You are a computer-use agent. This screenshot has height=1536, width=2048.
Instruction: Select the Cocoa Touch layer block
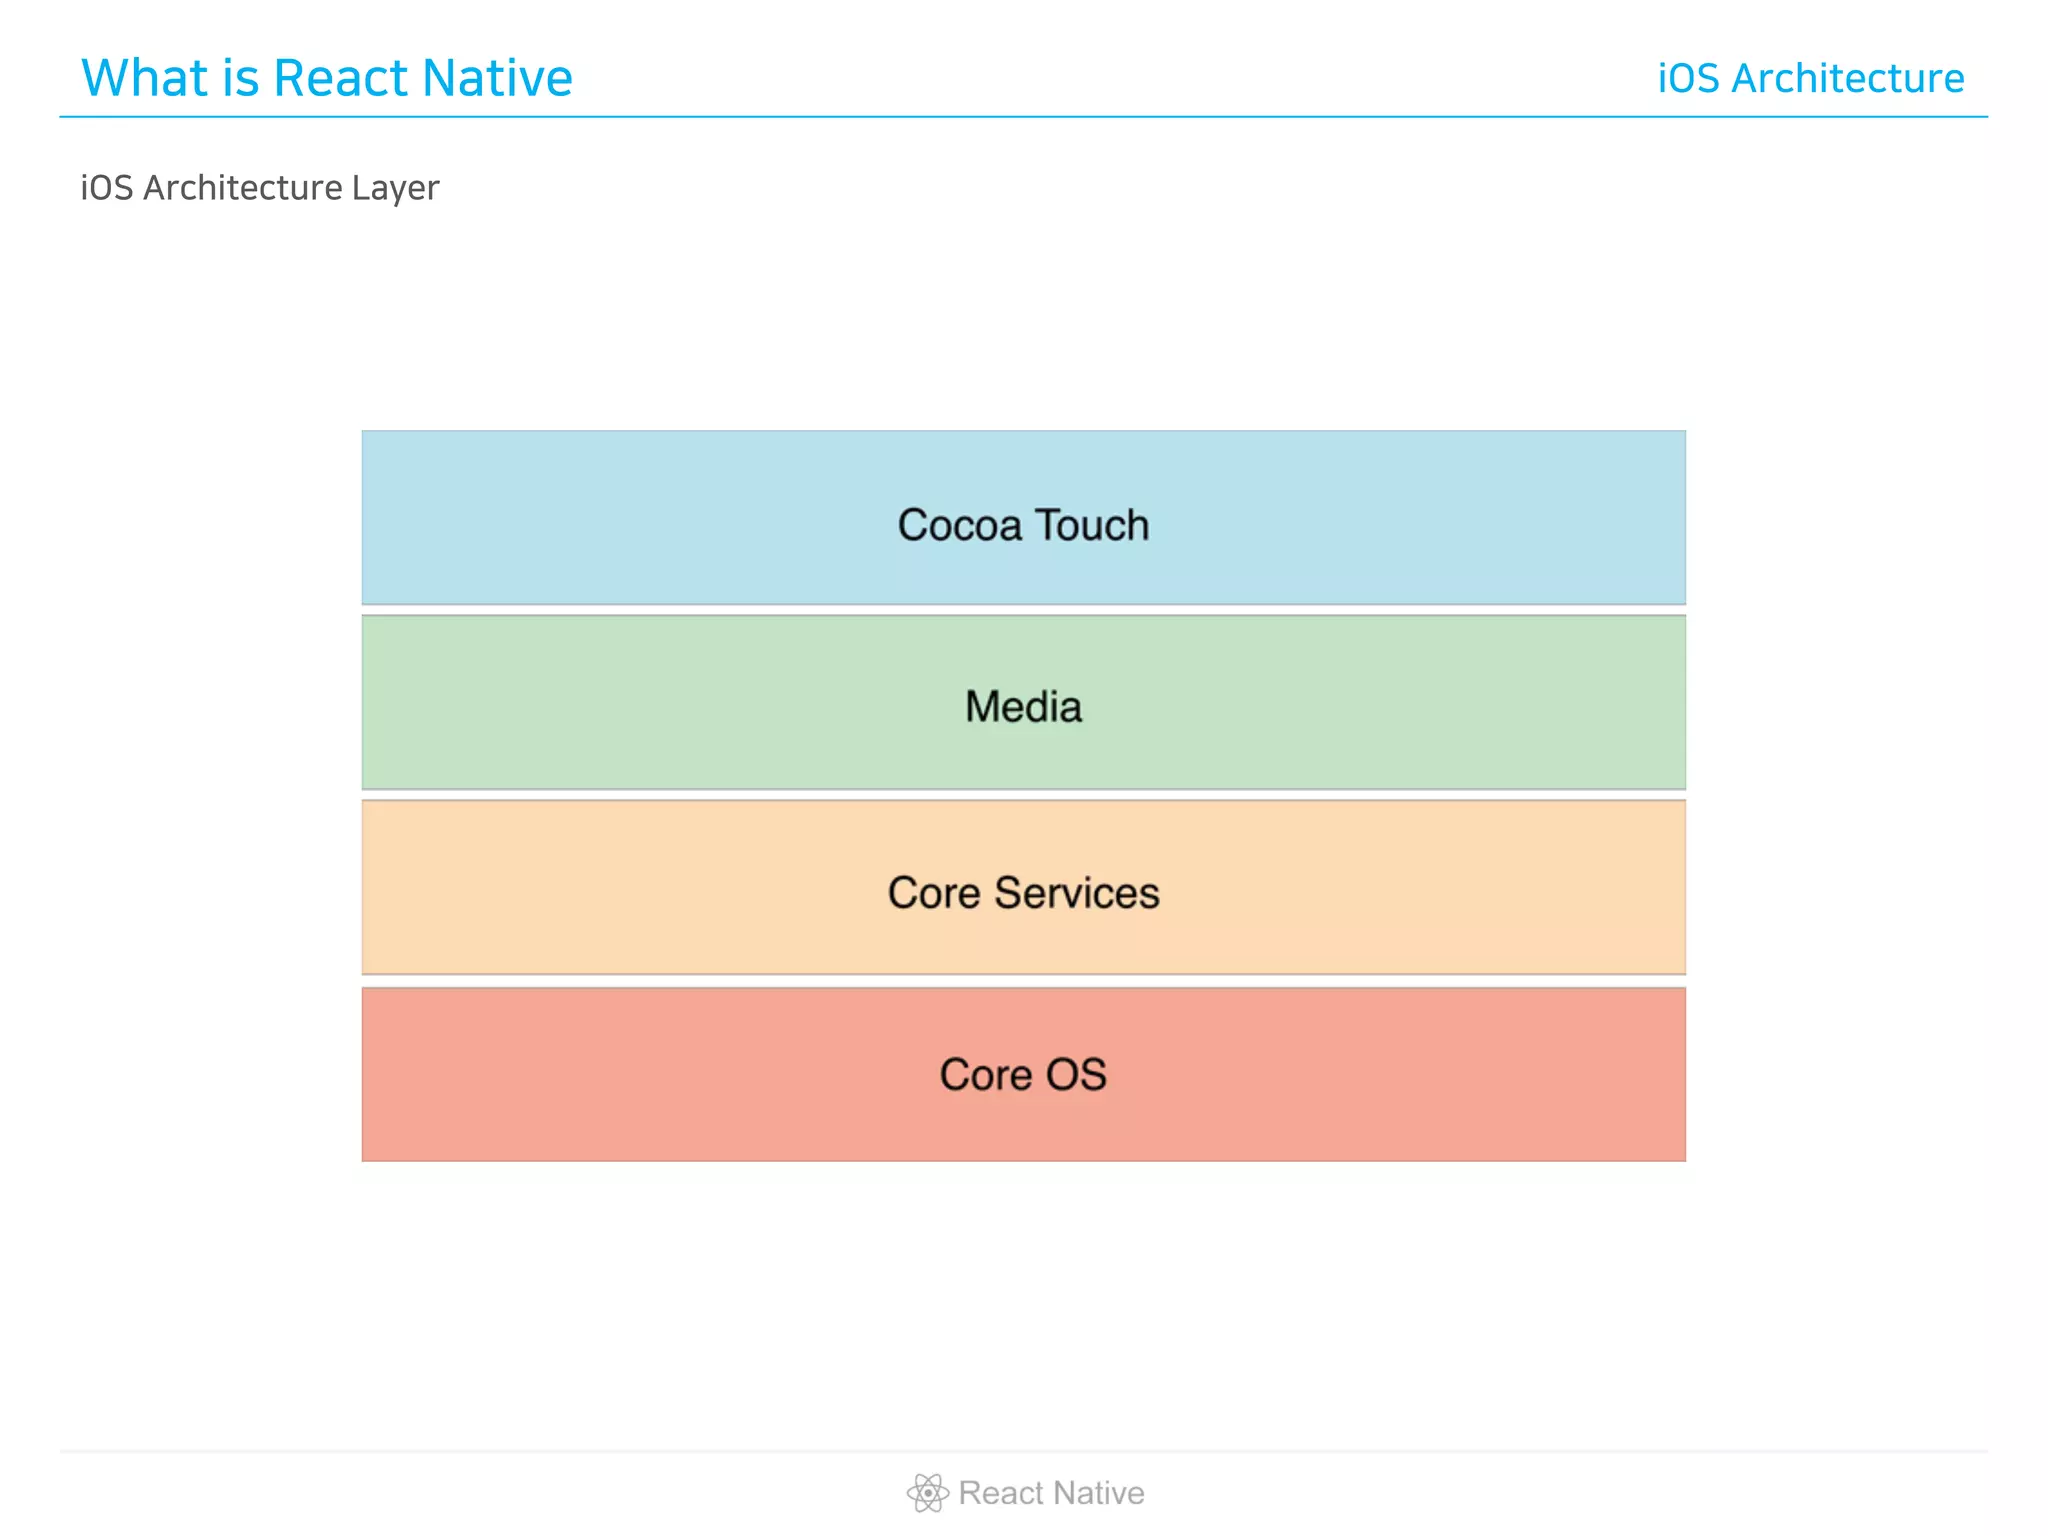pyautogui.click(x=1023, y=517)
